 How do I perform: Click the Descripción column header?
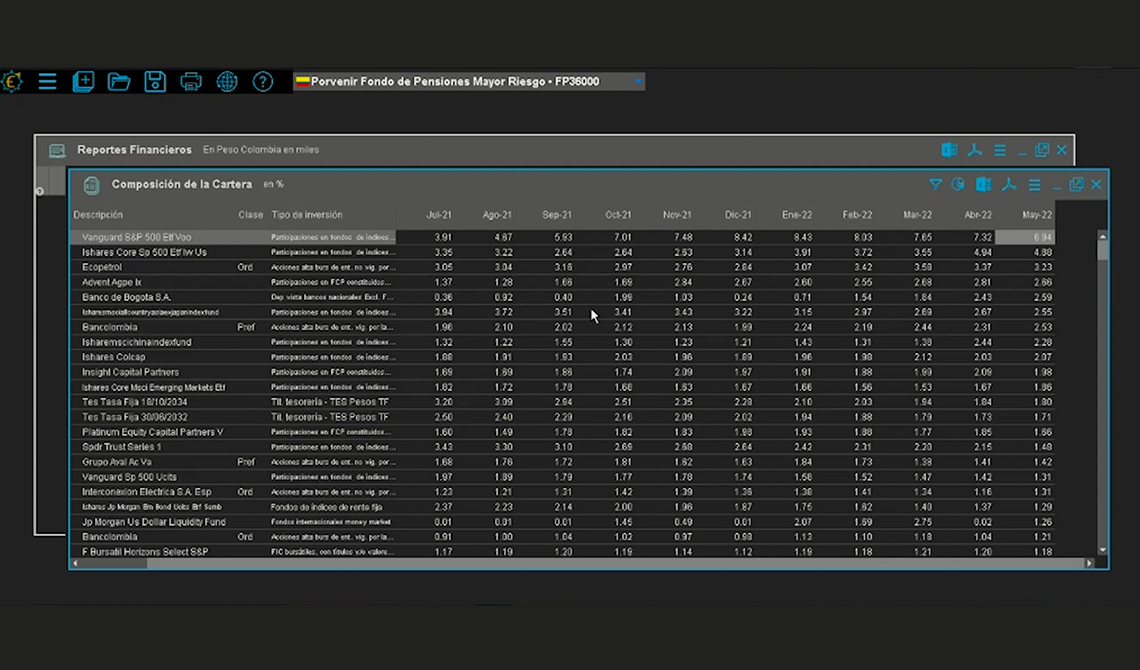pos(98,215)
